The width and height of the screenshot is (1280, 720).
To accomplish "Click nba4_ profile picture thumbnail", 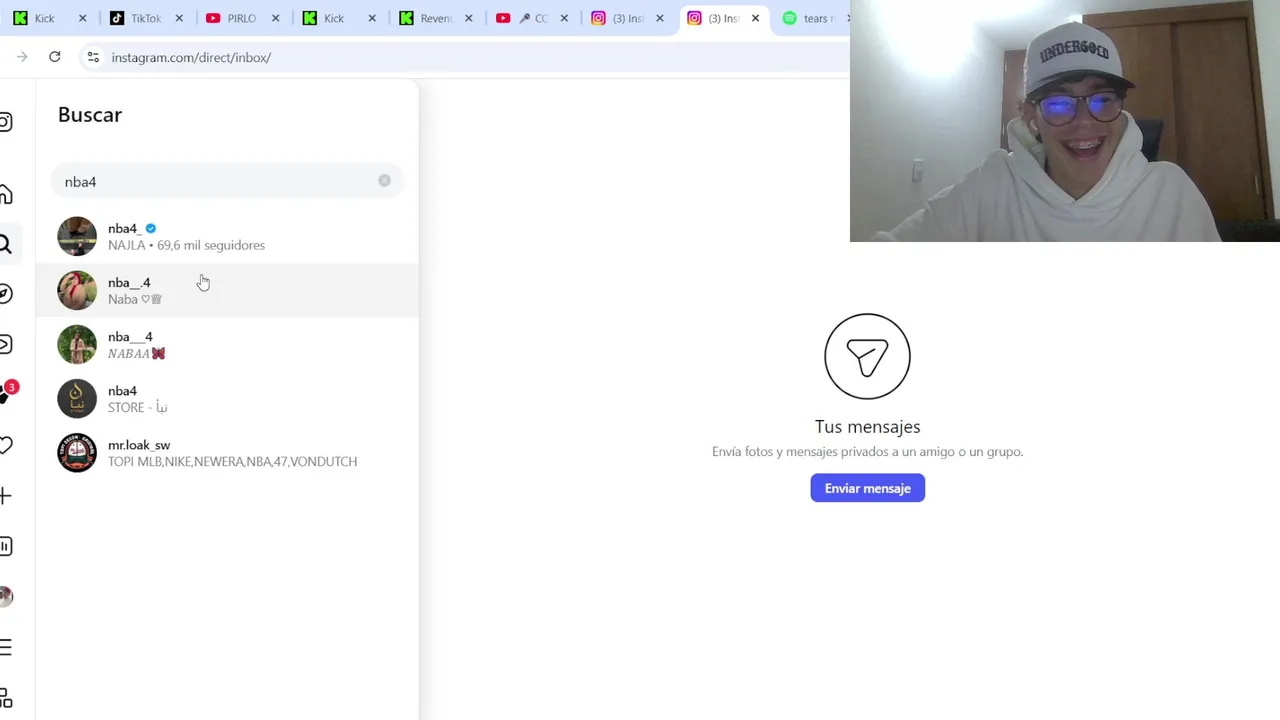I will (77, 236).
